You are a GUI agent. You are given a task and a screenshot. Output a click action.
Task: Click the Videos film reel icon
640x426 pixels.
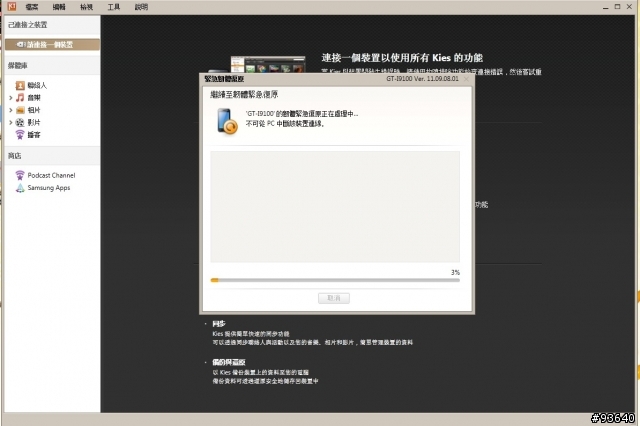(x=20, y=122)
